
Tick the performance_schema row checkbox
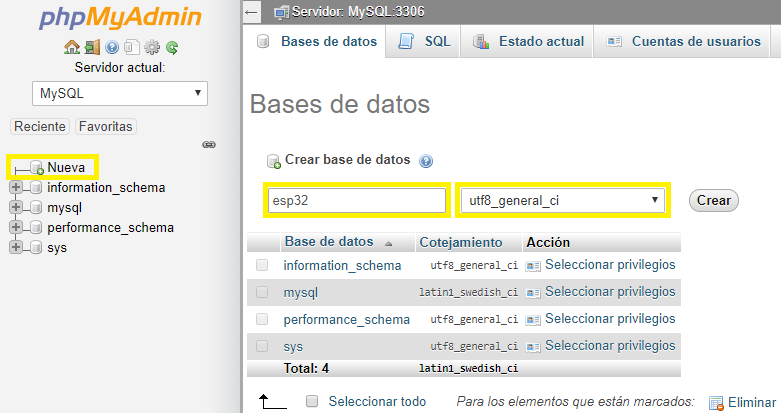pyautogui.click(x=262, y=319)
